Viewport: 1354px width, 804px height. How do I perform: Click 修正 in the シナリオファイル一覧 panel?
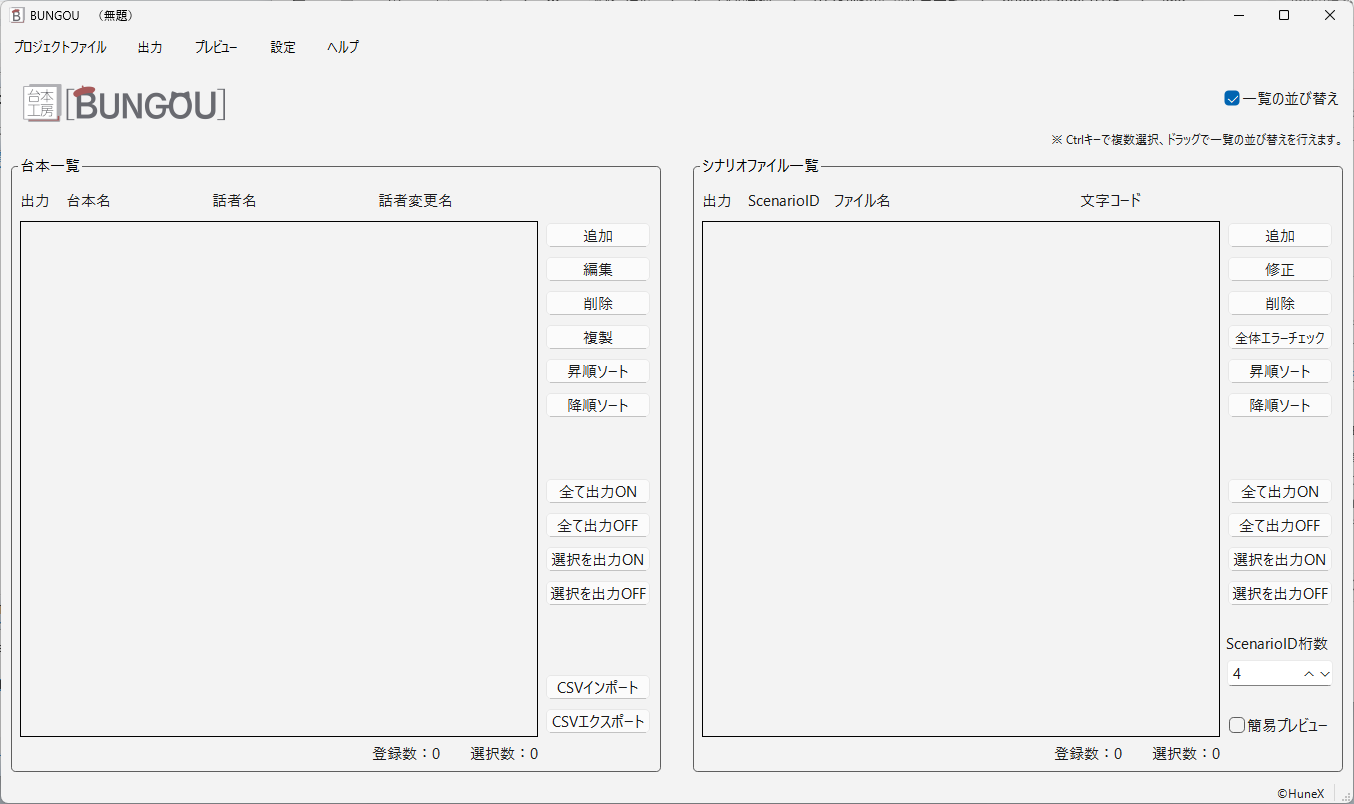[x=1279, y=269]
